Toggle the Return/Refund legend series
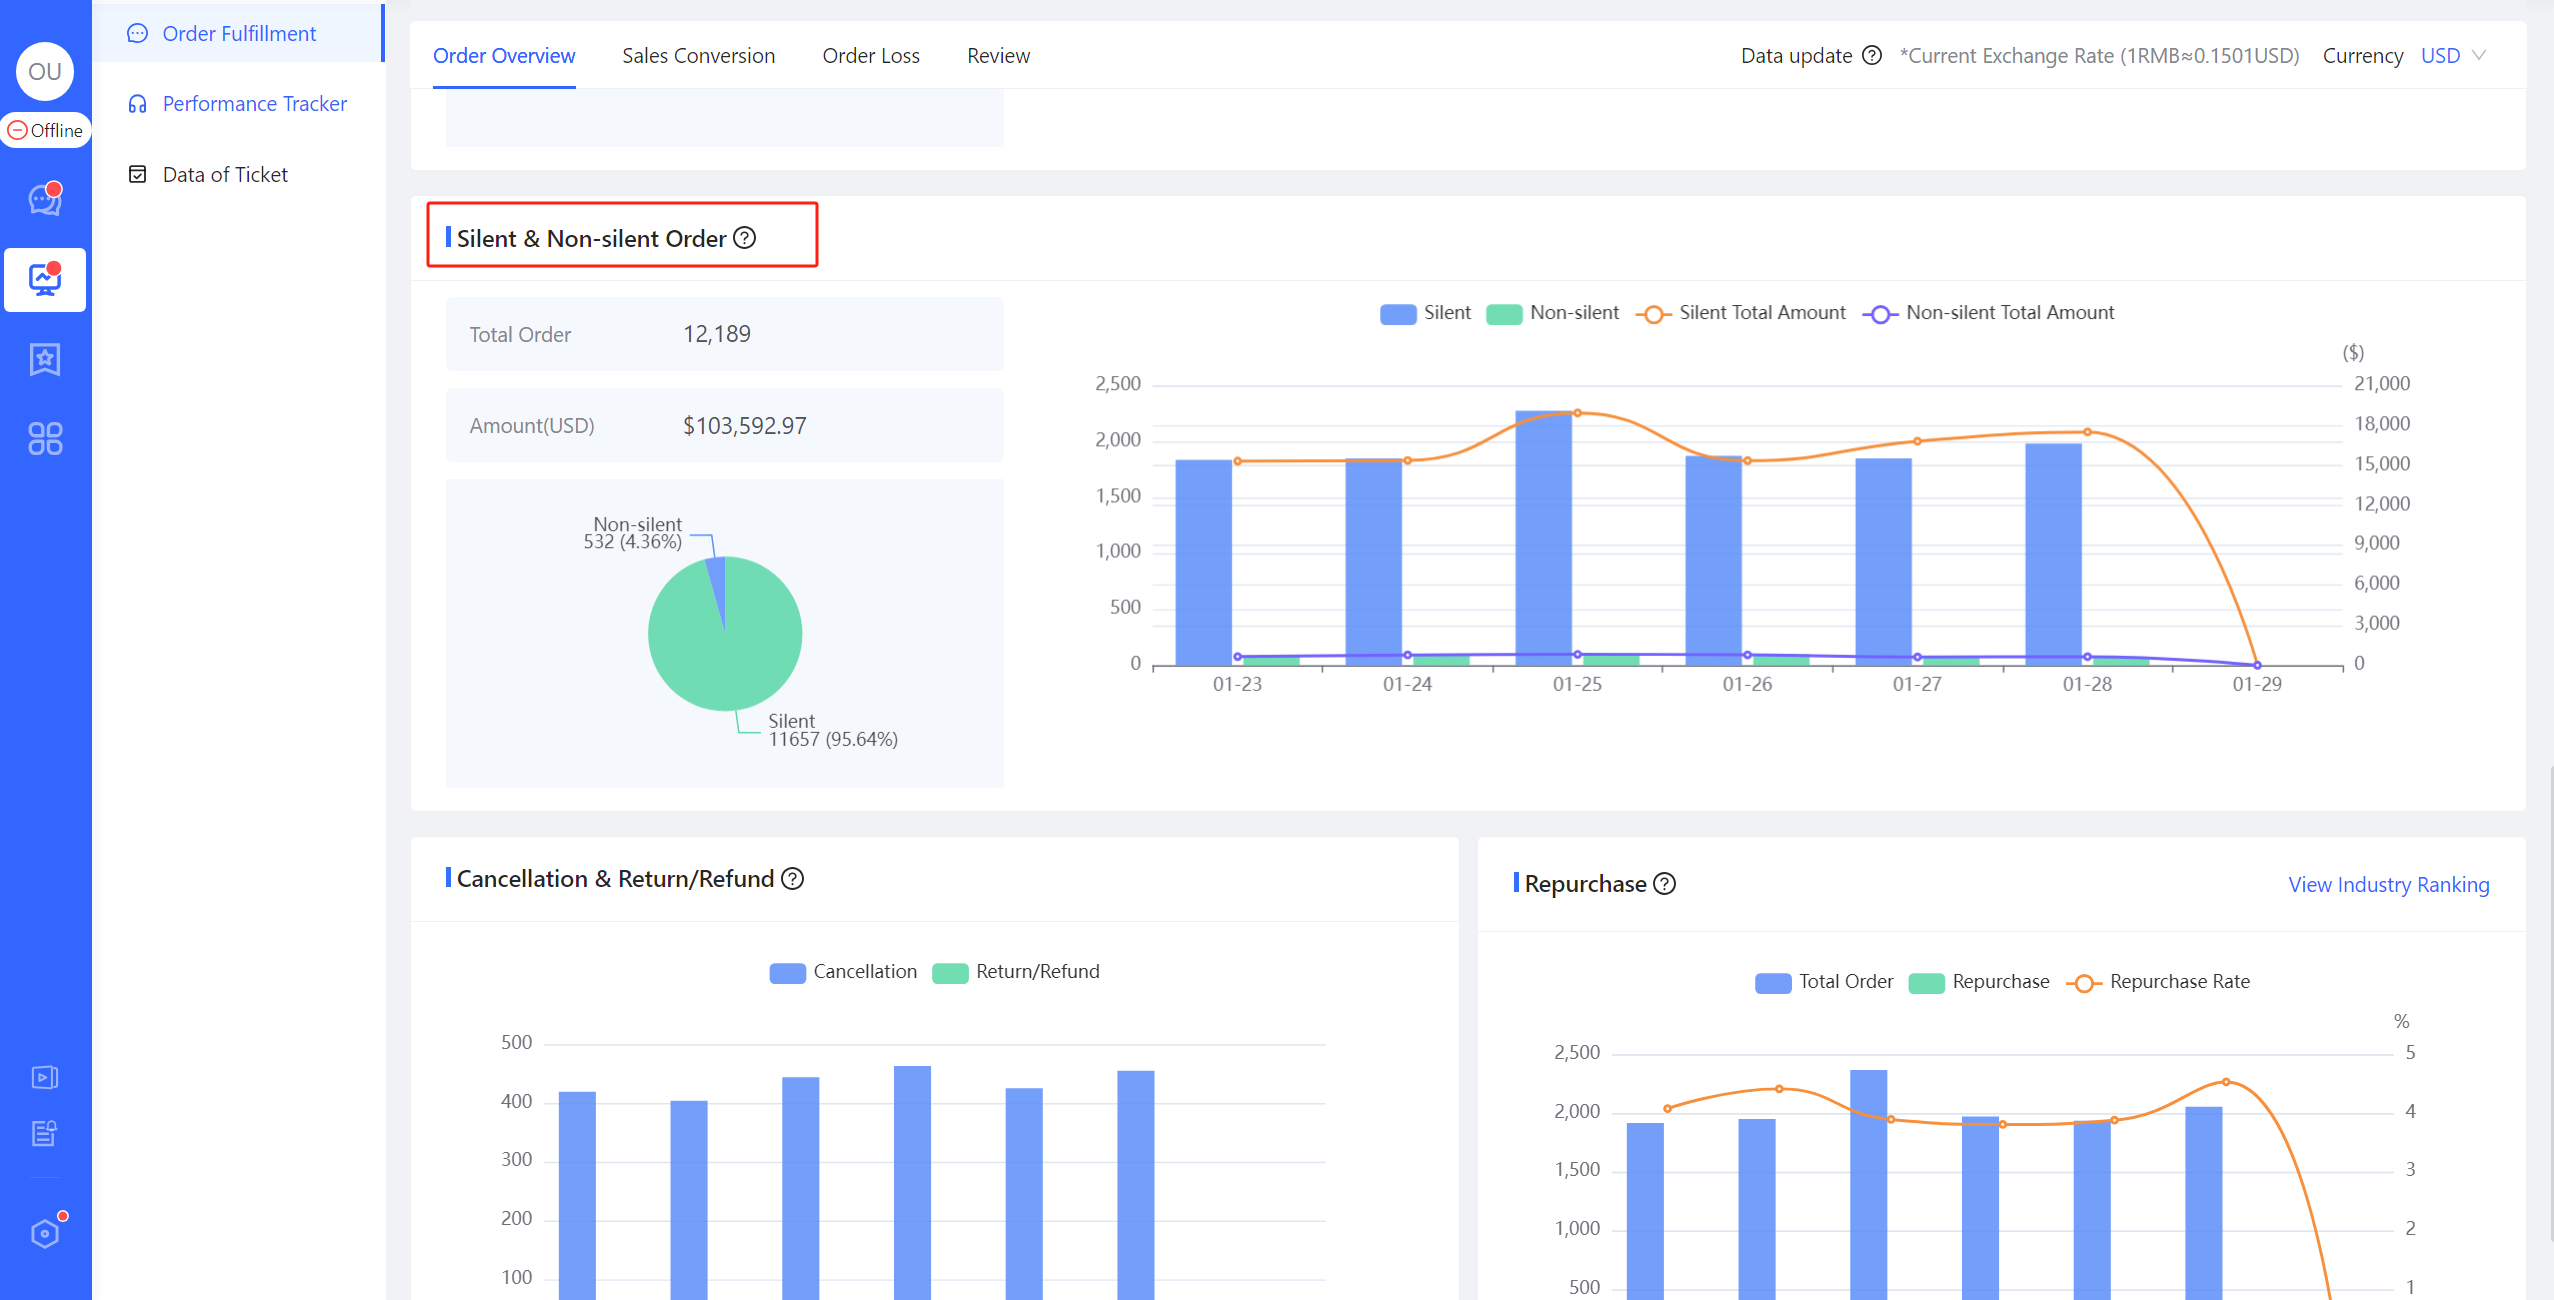This screenshot has height=1300, width=2554. click(1016, 972)
